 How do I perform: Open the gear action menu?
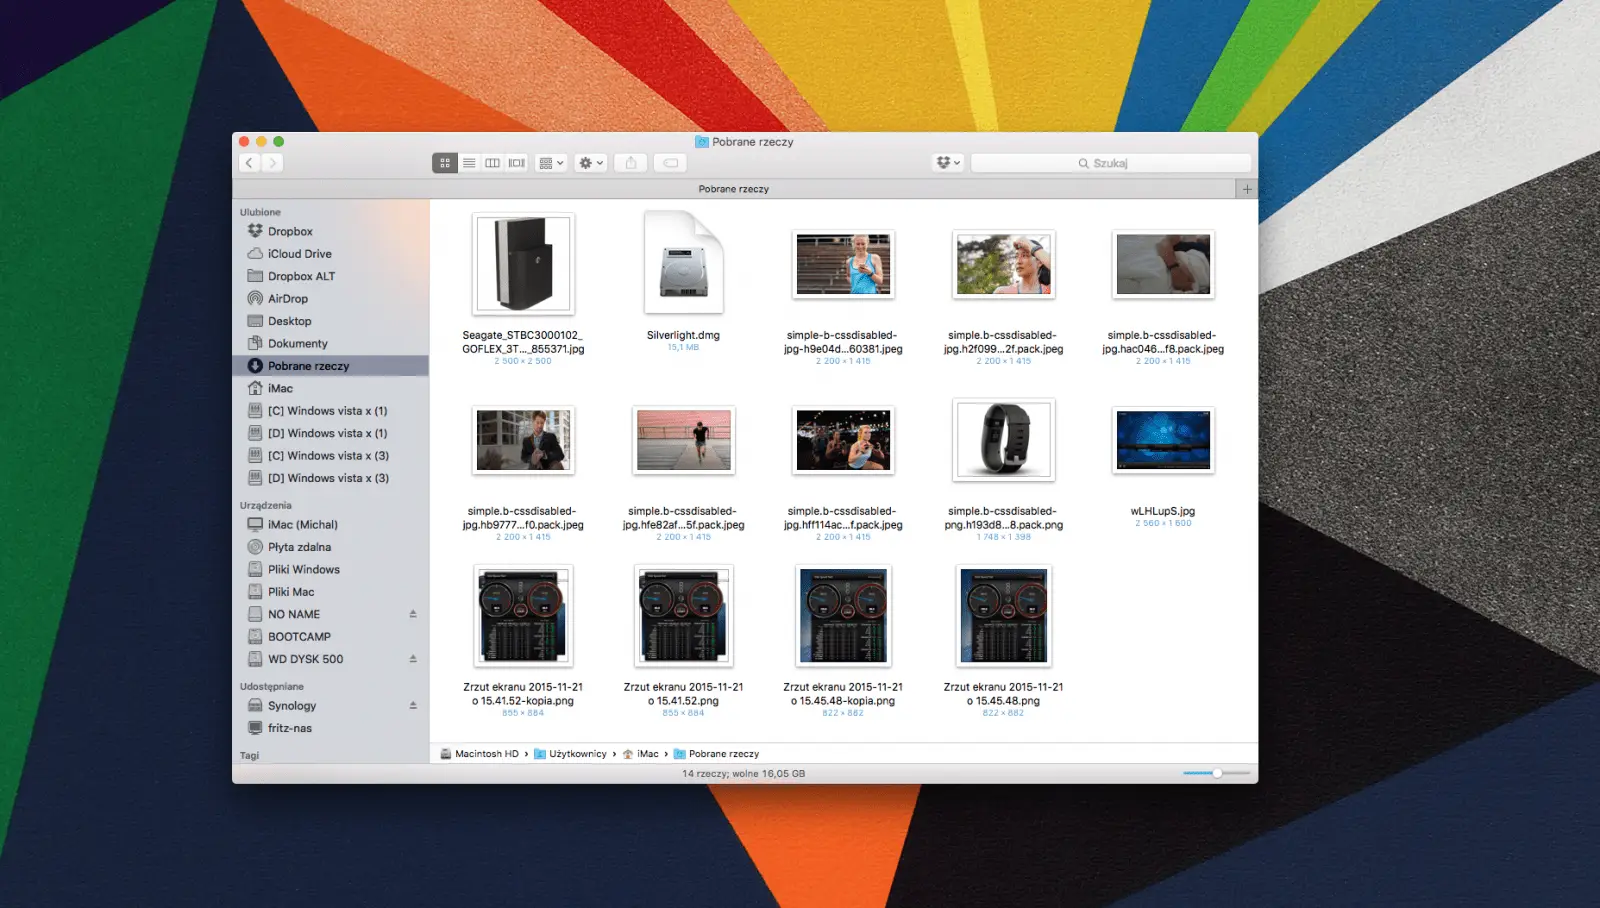(x=591, y=163)
